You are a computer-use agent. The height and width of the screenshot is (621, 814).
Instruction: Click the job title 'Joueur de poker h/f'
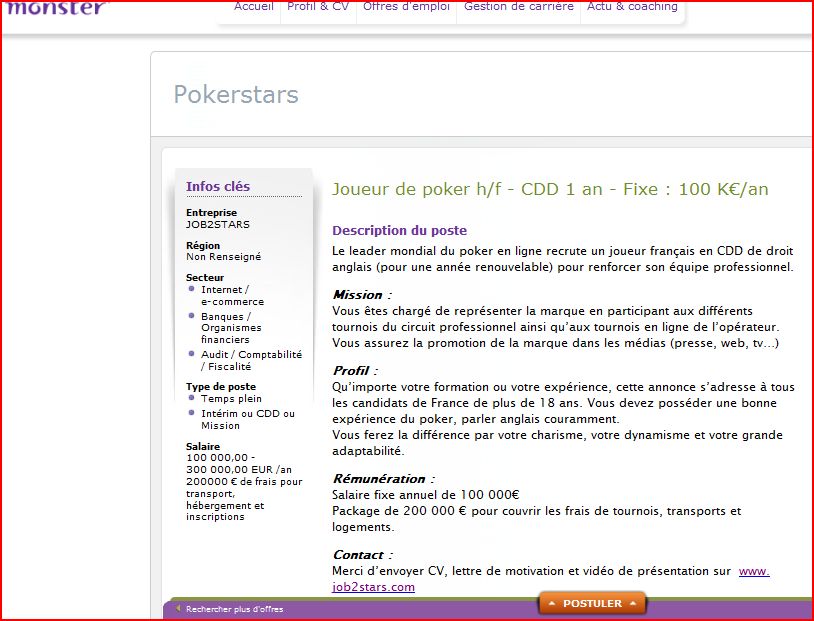pos(417,189)
